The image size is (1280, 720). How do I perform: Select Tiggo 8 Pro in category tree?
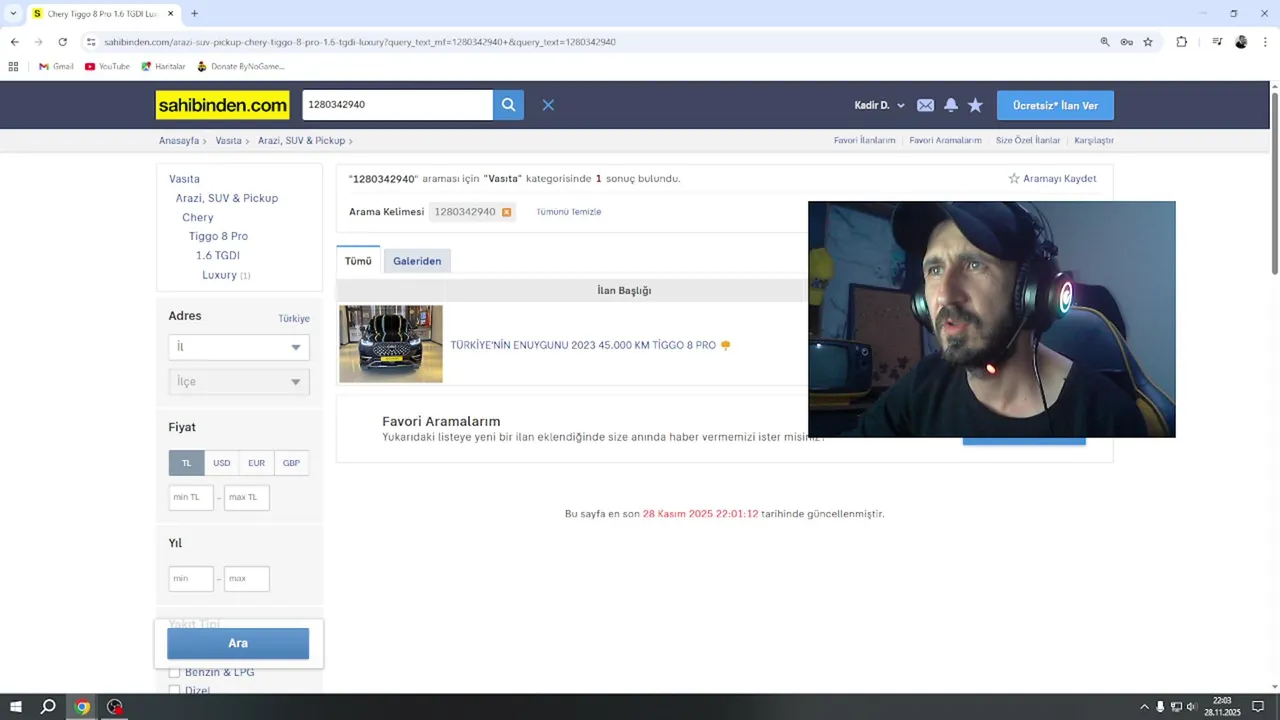pyautogui.click(x=218, y=236)
